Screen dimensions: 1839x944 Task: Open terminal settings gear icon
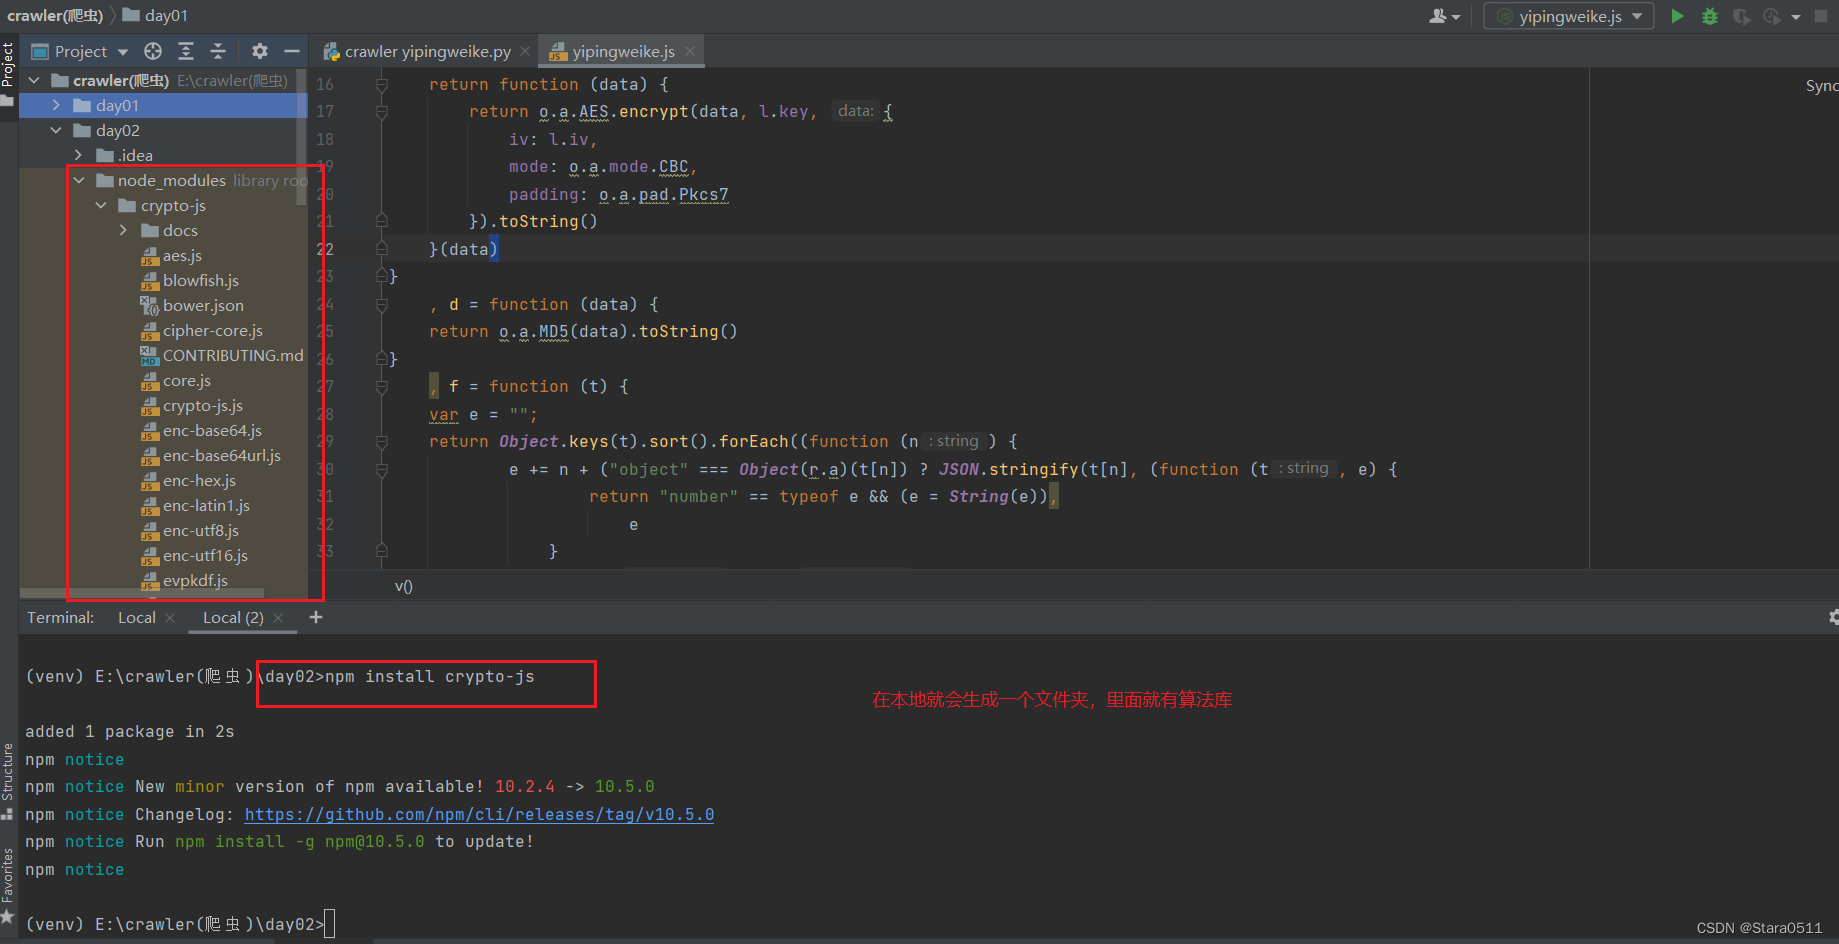1832,617
